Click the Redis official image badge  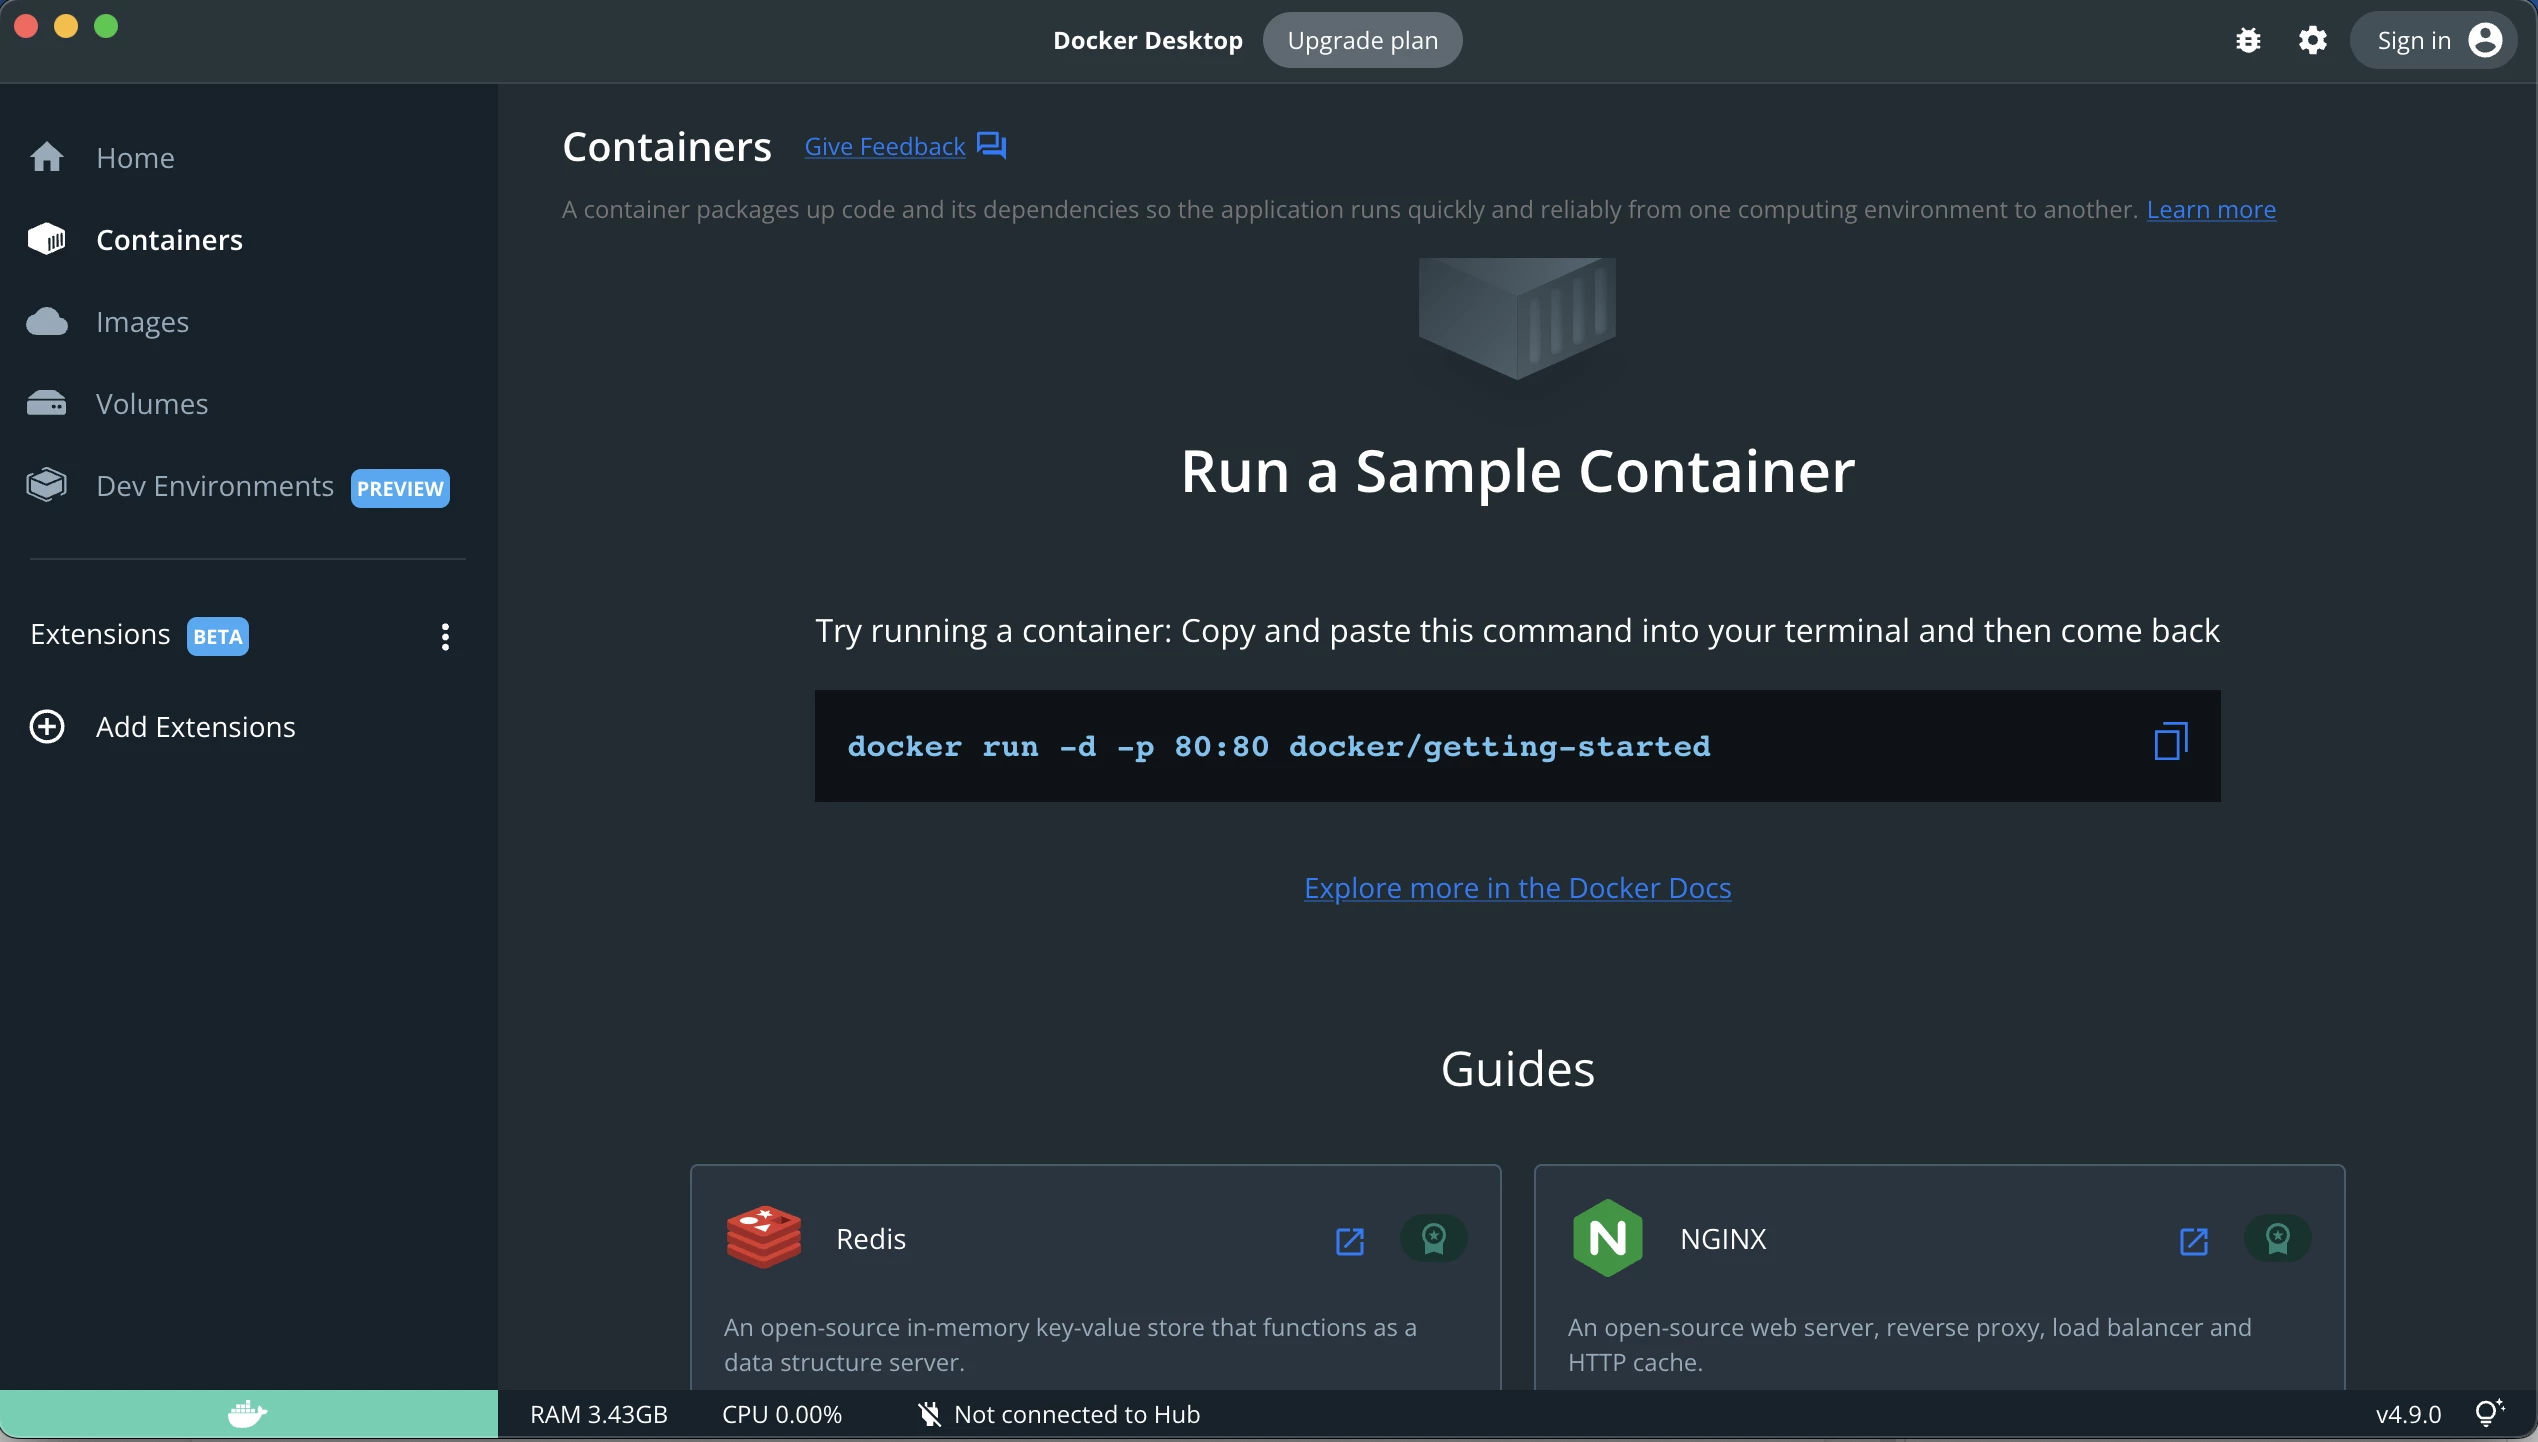coord(1433,1239)
